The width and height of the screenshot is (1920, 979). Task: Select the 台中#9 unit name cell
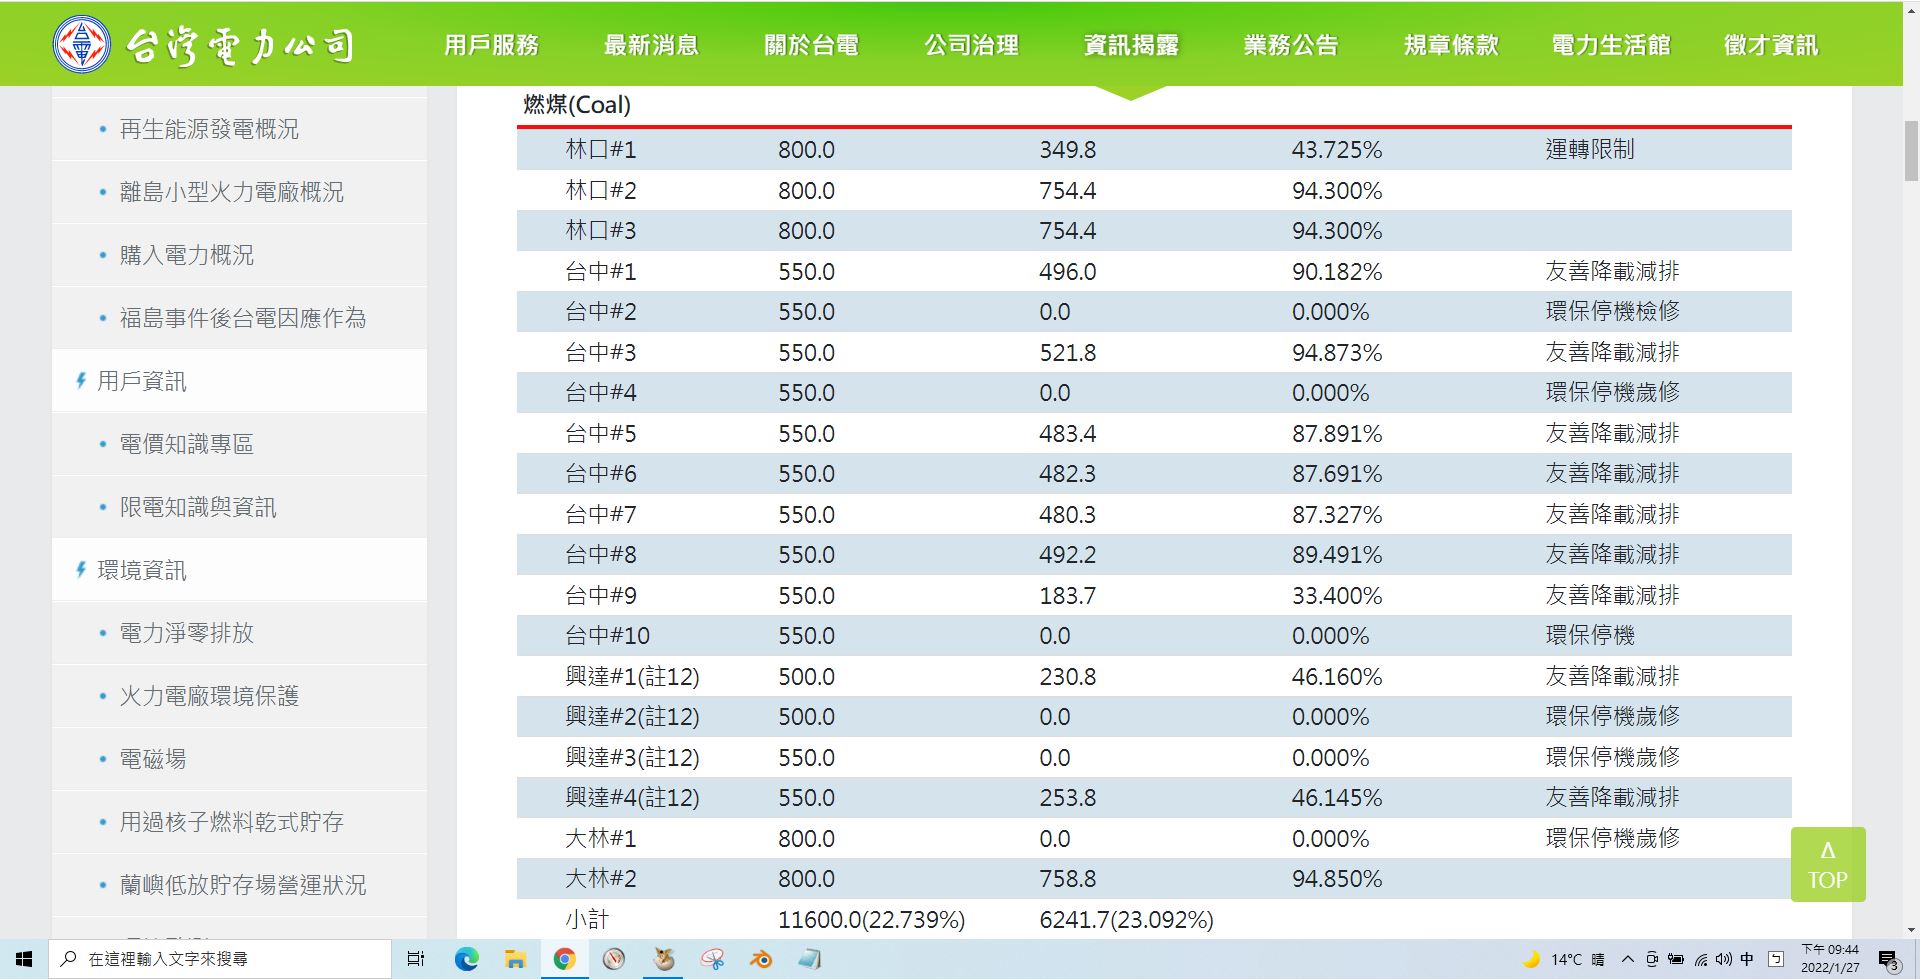600,596
